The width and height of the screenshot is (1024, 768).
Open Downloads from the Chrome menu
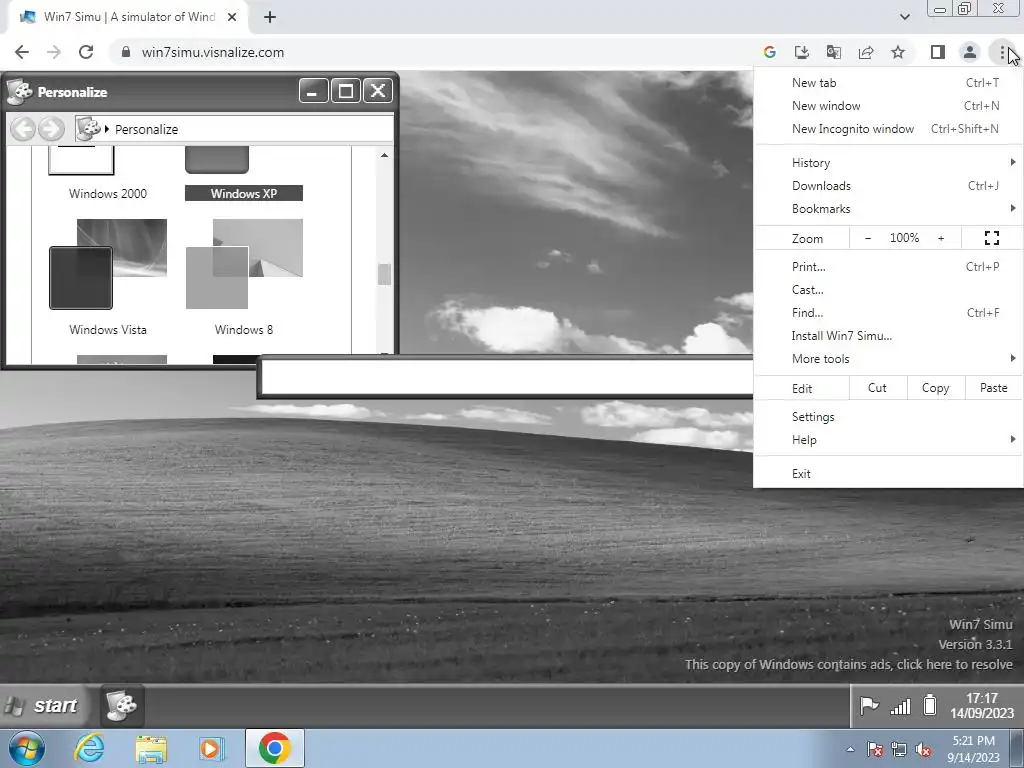tap(888, 185)
